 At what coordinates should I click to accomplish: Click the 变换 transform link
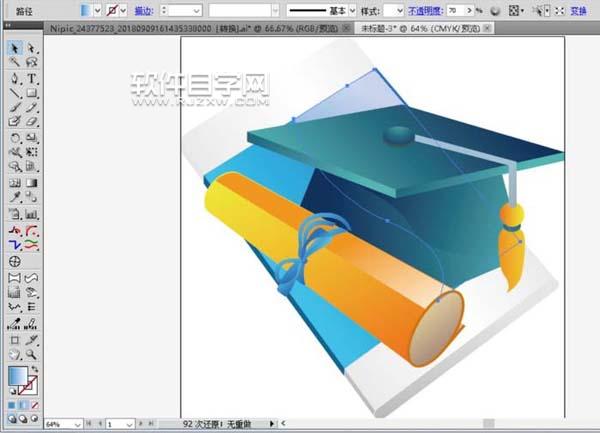click(x=578, y=9)
